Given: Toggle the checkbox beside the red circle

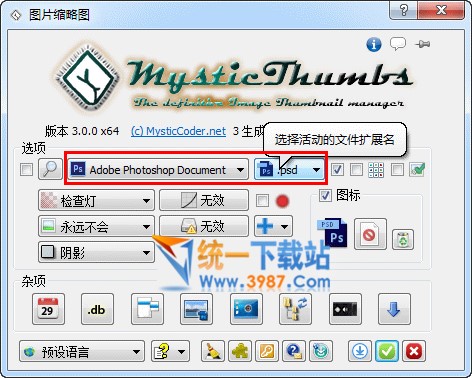Looking at the screenshot, I should (262, 201).
